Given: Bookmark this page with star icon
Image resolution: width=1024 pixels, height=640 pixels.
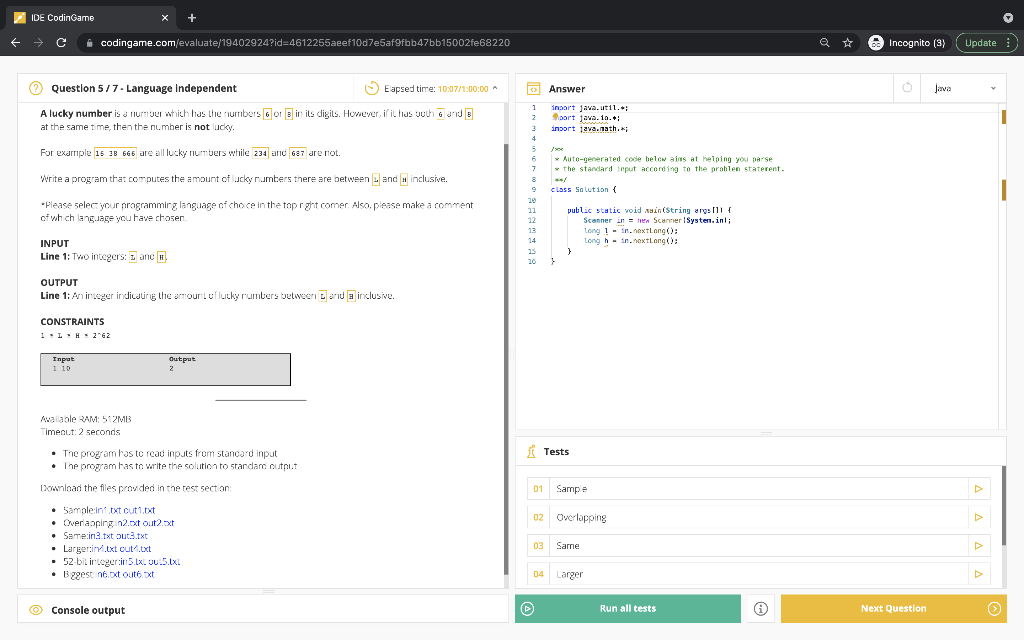Looking at the screenshot, I should coord(847,43).
